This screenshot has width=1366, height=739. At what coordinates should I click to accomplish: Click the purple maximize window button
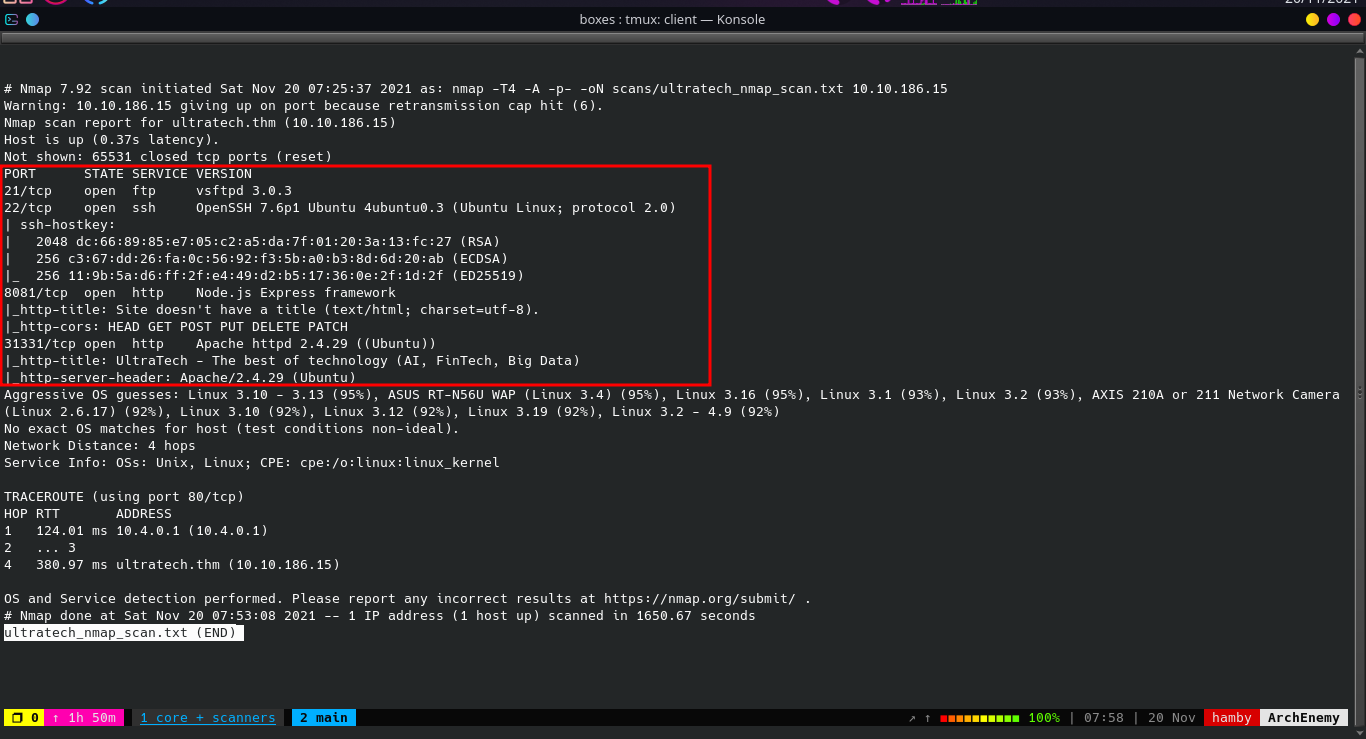point(1333,19)
